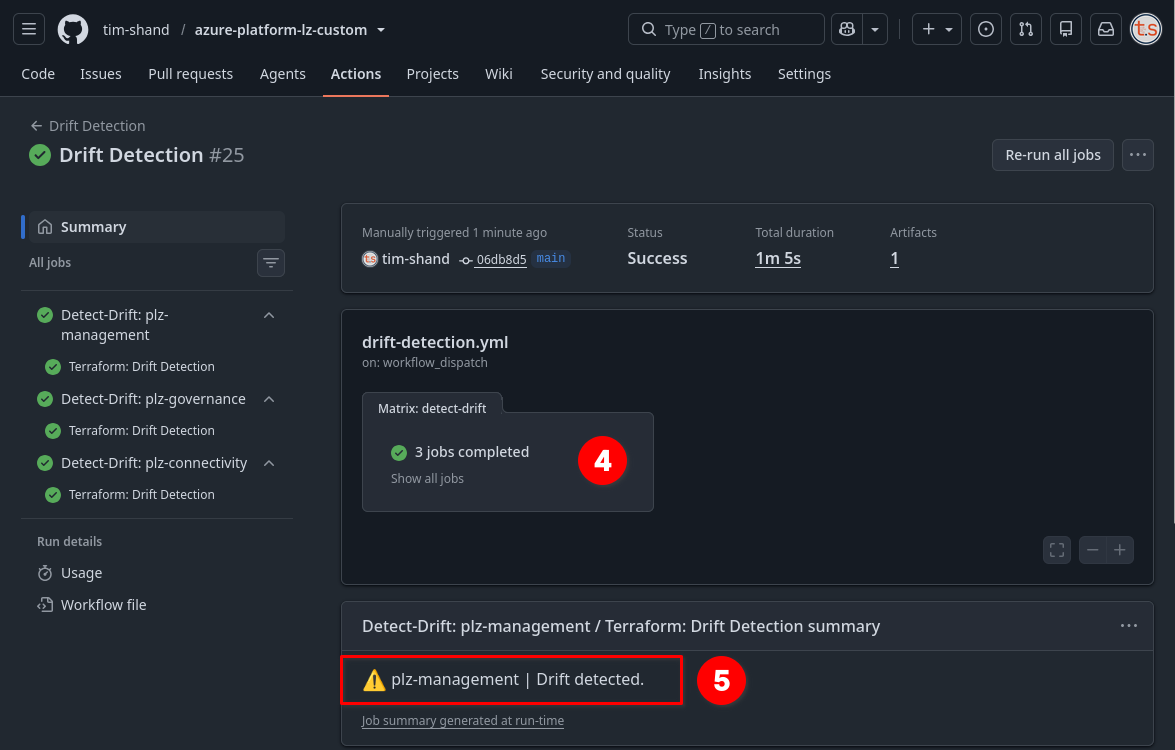The image size is (1175, 750).
Task: Open the notifications inbox icon
Action: pos(1105,29)
